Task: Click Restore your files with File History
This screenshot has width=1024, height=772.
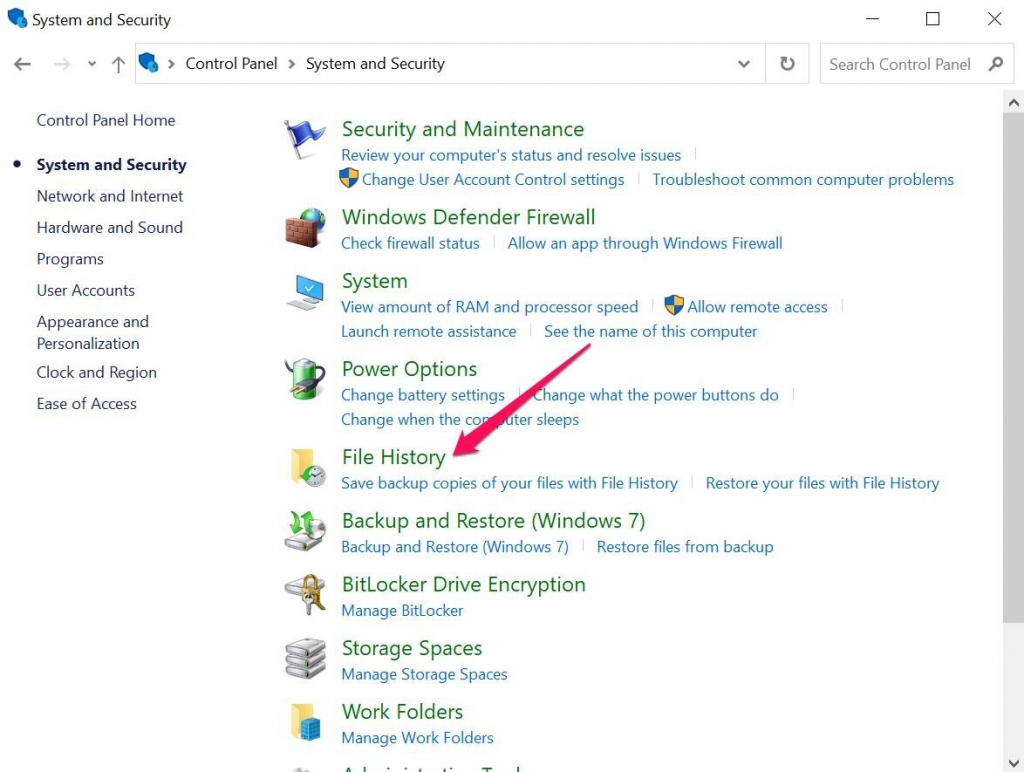Action: (x=822, y=483)
